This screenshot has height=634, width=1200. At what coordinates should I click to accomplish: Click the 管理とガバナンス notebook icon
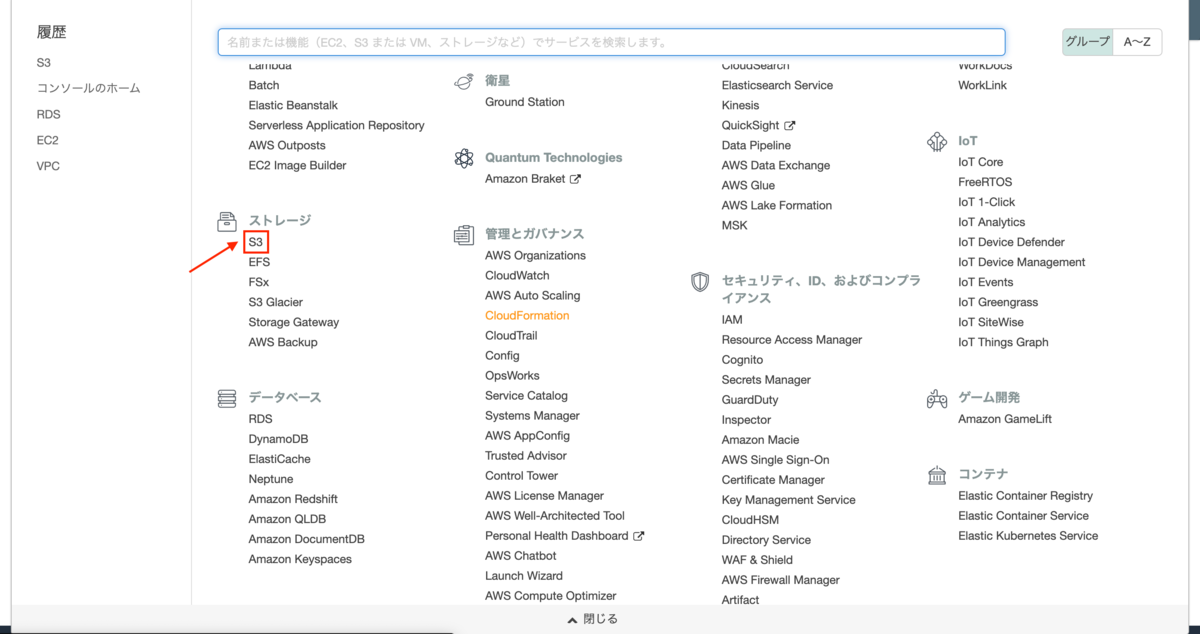pos(463,234)
